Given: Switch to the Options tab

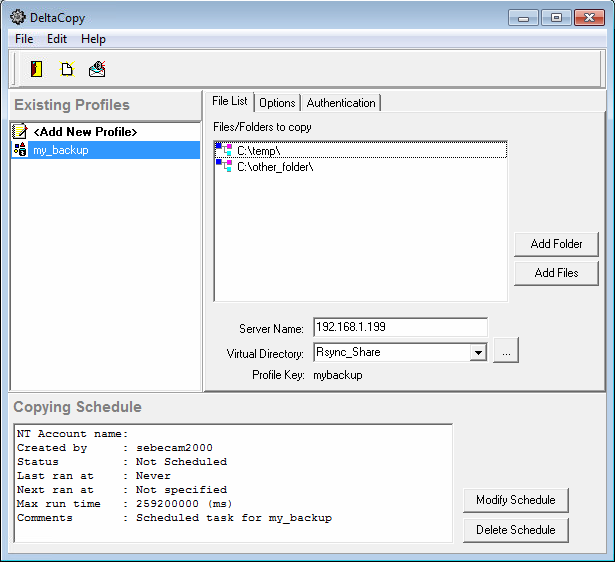Looking at the screenshot, I should (x=277, y=103).
